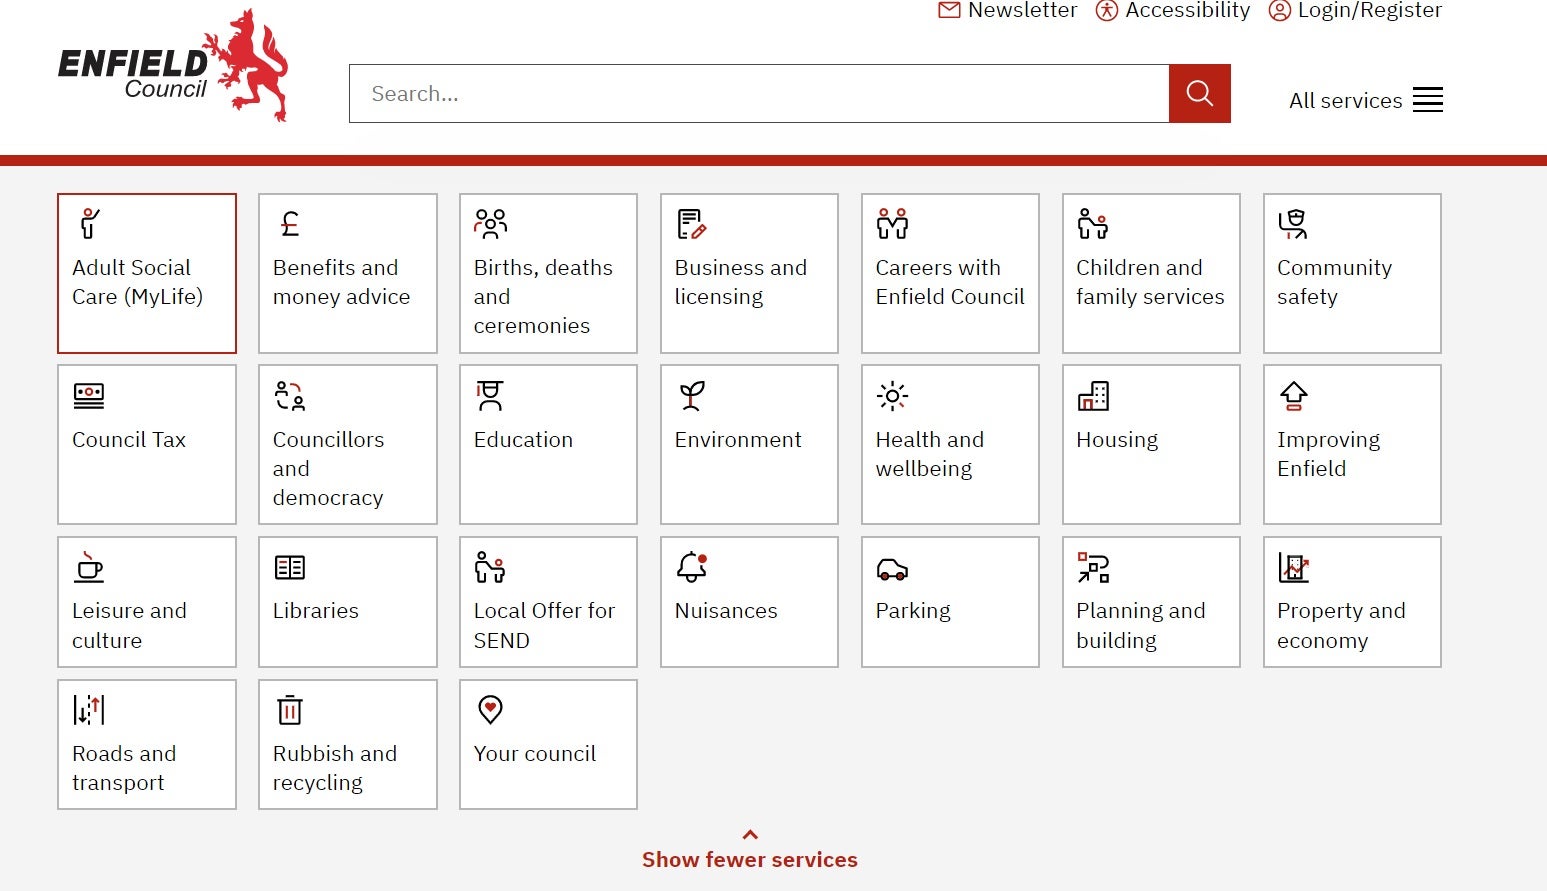Image resolution: width=1547 pixels, height=891 pixels.
Task: Click the Nuisances notification bell icon
Action: tap(692, 566)
